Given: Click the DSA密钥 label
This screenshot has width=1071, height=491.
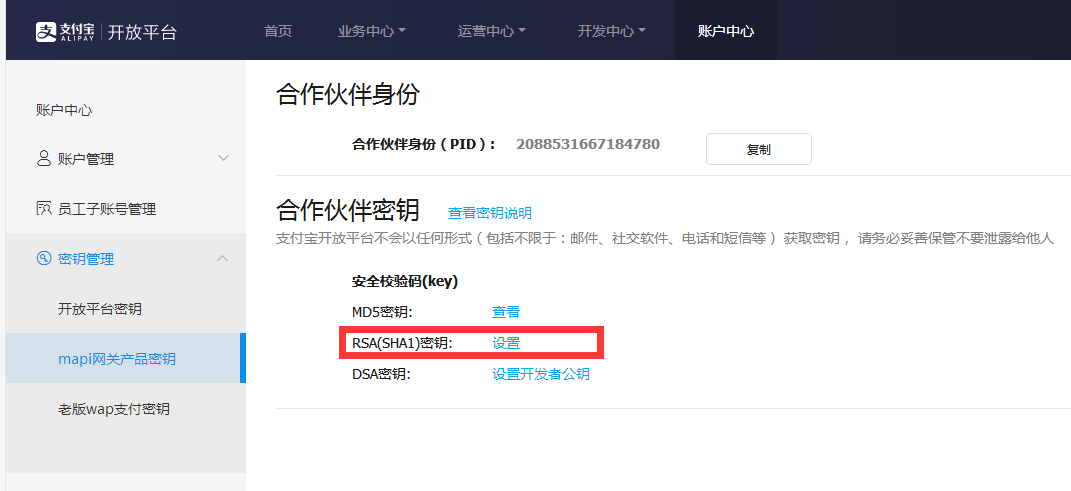Looking at the screenshot, I should click(381, 374).
